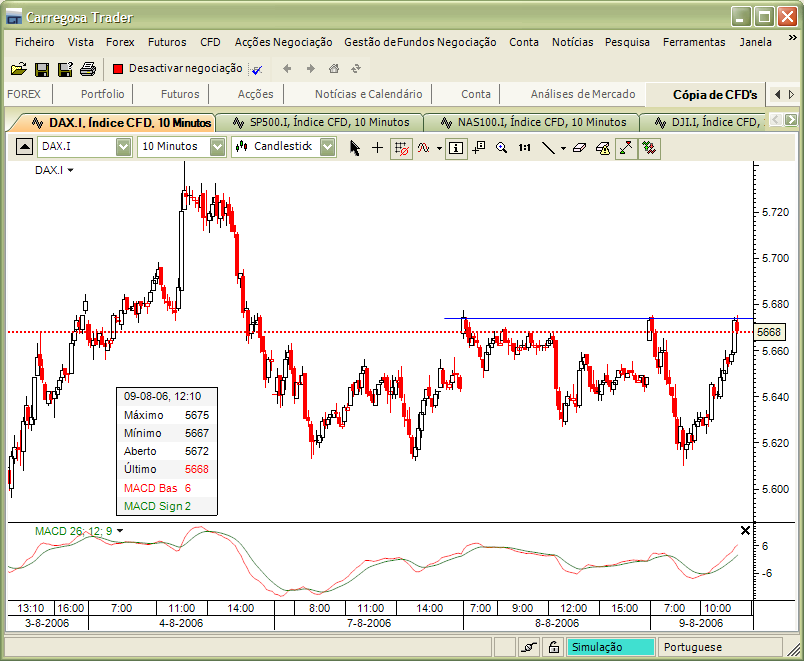Click the padlock icon in status bar
804x661 pixels.
[x=553, y=647]
